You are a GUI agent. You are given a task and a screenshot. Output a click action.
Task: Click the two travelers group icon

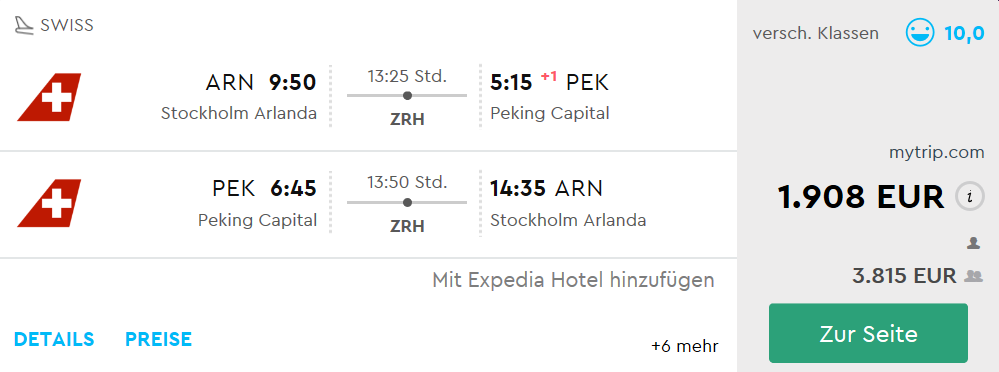(974, 276)
